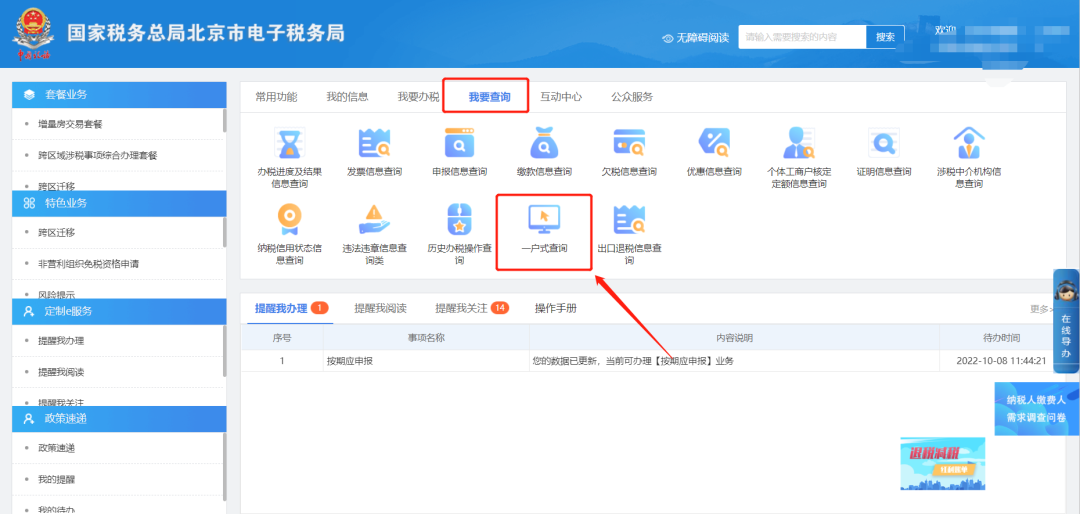Click the 待办时间 column header
This screenshot has width=1080, height=514.
(1001, 338)
